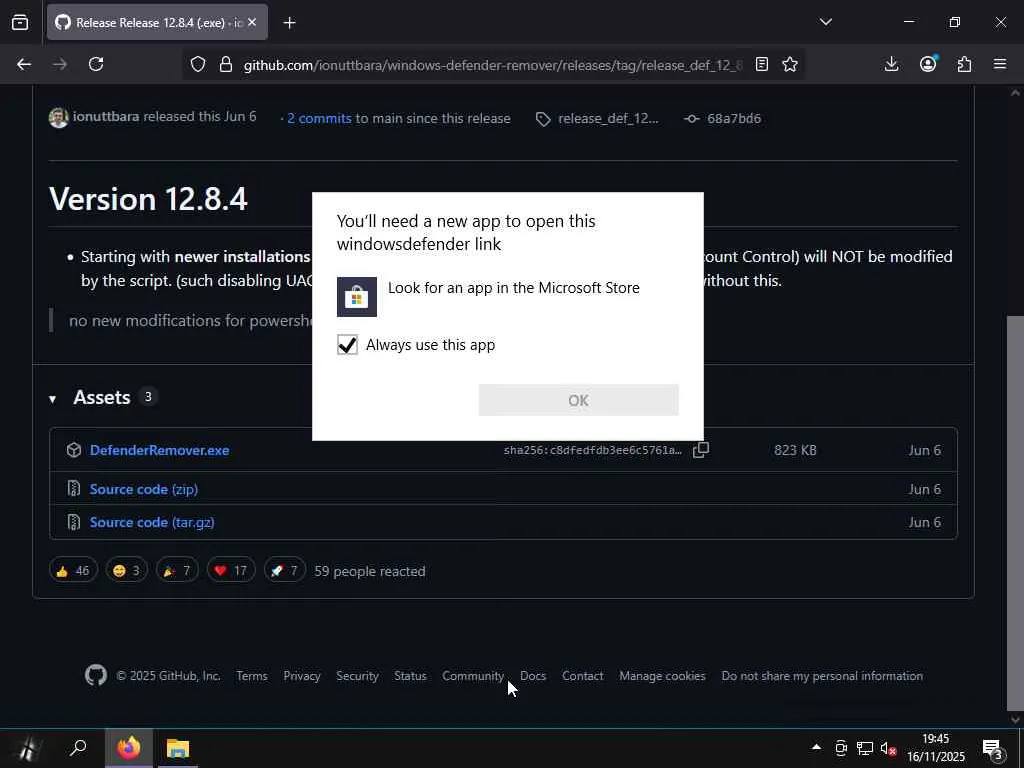Open the muted volume tray icon
This screenshot has width=1024, height=768.
[888, 748]
